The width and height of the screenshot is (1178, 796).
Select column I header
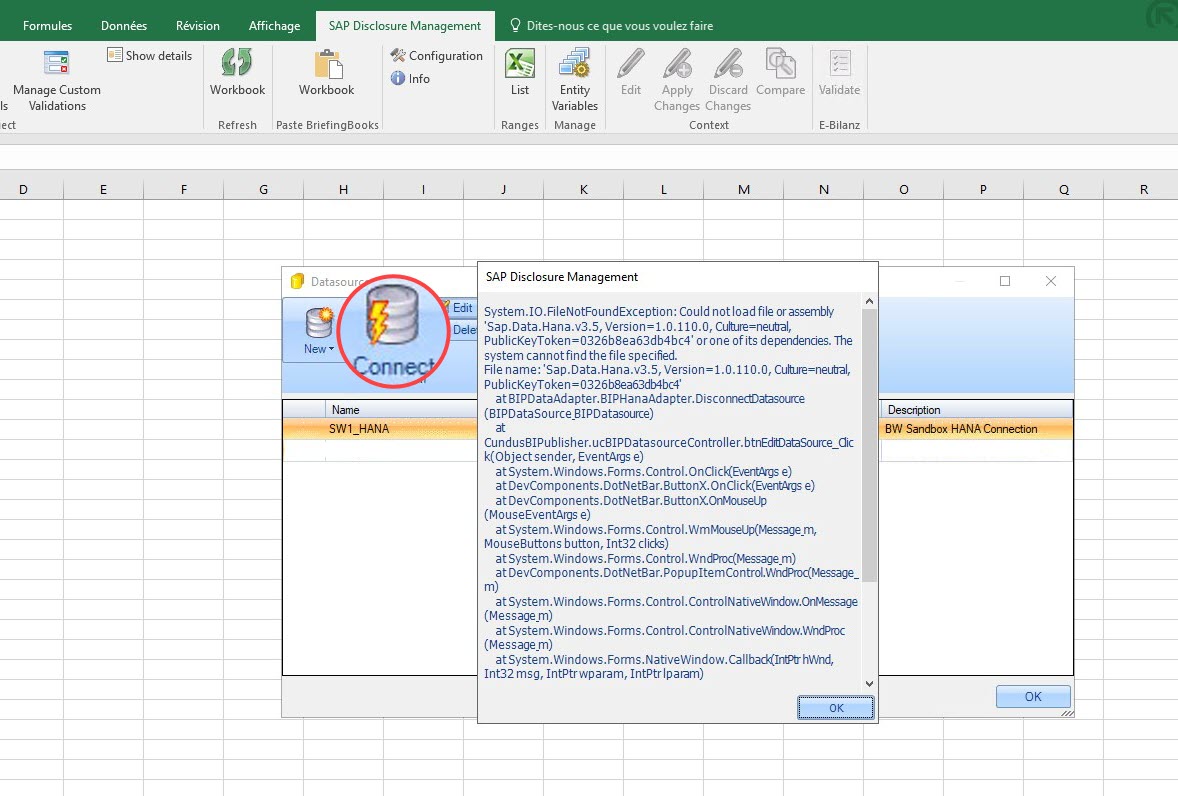point(423,189)
